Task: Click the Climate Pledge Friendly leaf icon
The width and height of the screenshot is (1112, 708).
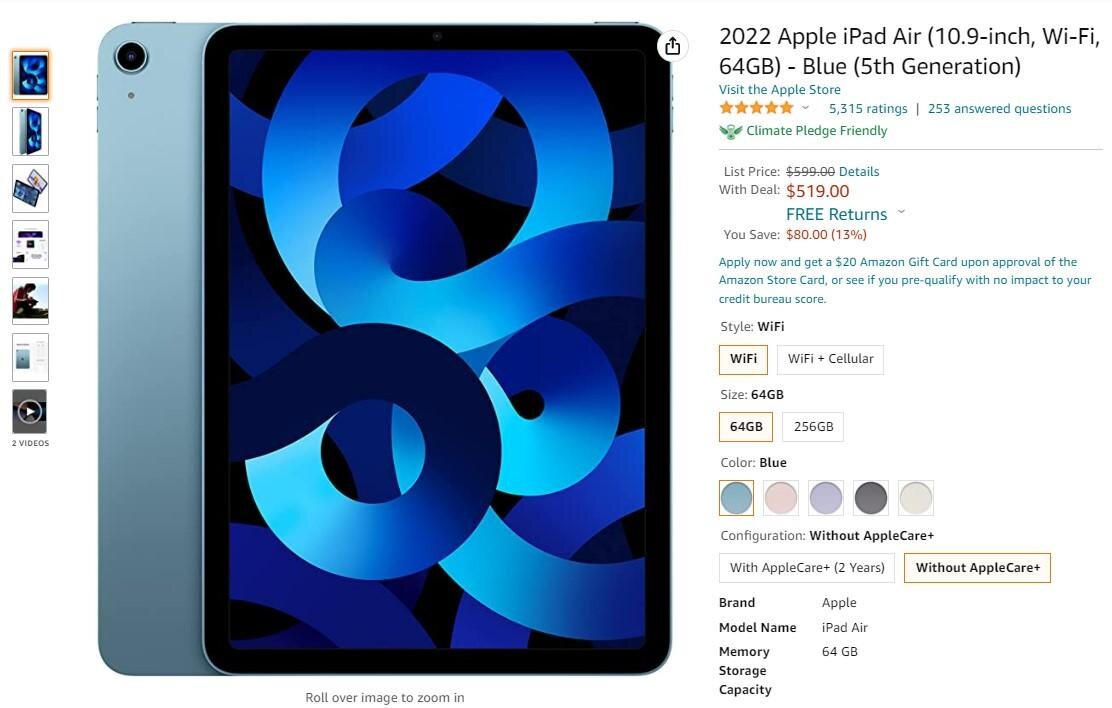Action: (x=730, y=131)
